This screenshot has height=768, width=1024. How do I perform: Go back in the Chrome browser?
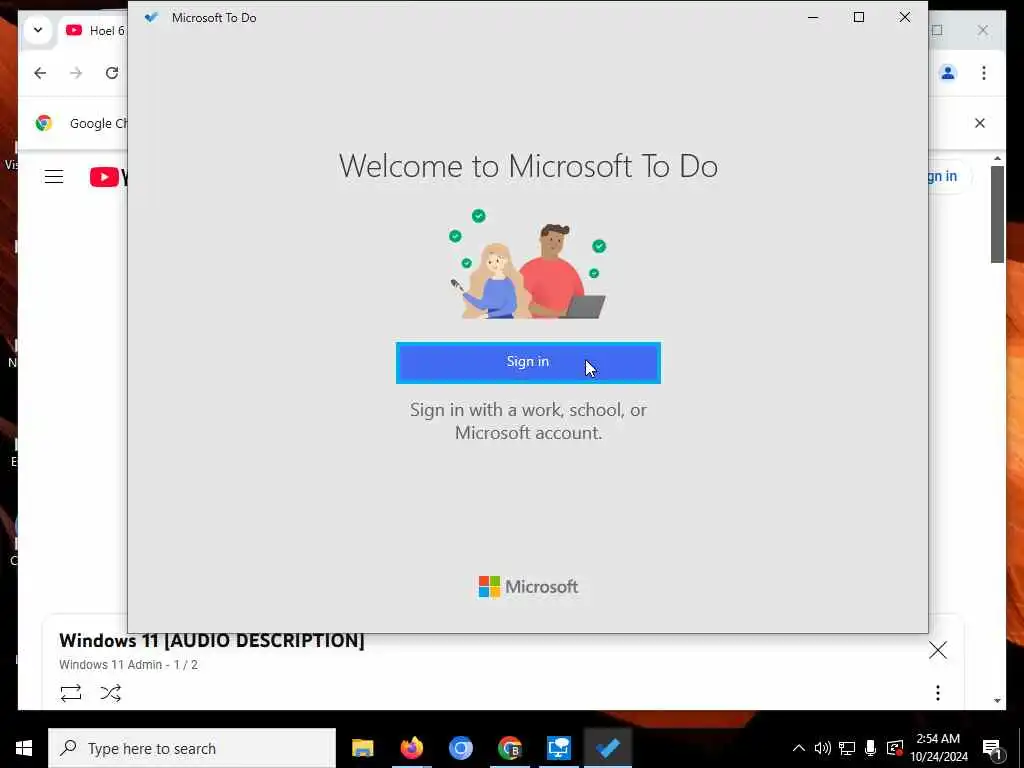[40, 73]
